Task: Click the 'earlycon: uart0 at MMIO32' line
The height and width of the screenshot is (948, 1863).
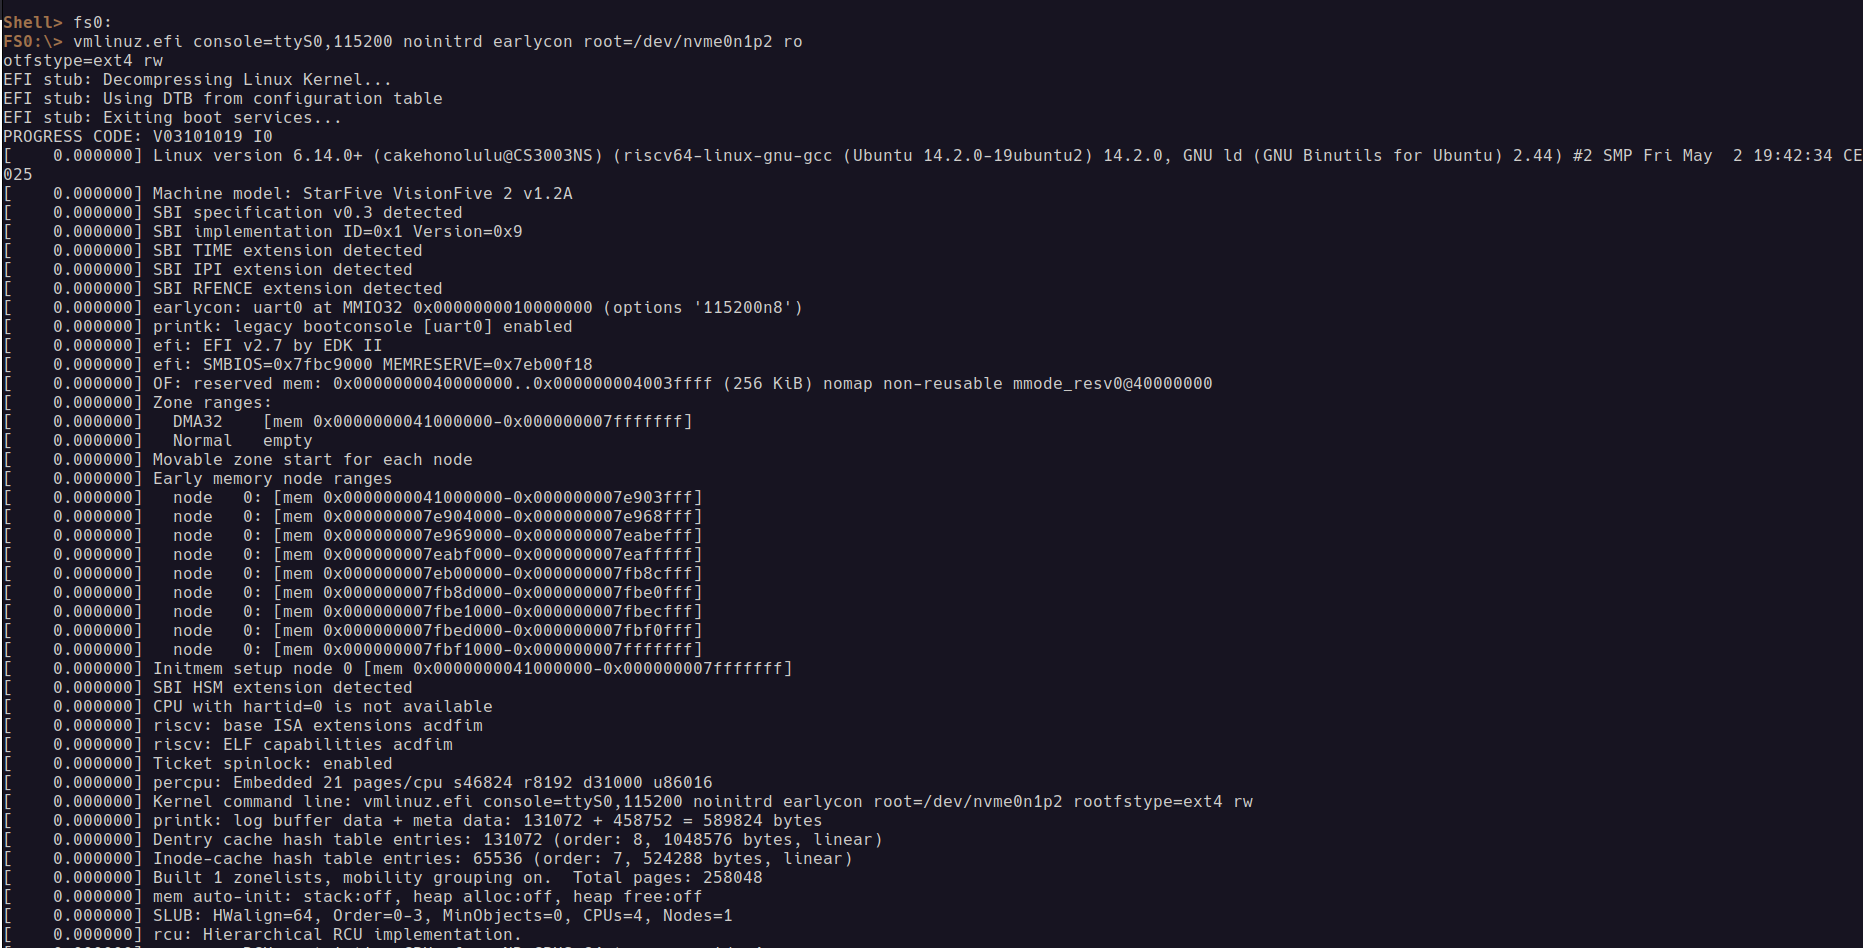Action: (x=478, y=307)
